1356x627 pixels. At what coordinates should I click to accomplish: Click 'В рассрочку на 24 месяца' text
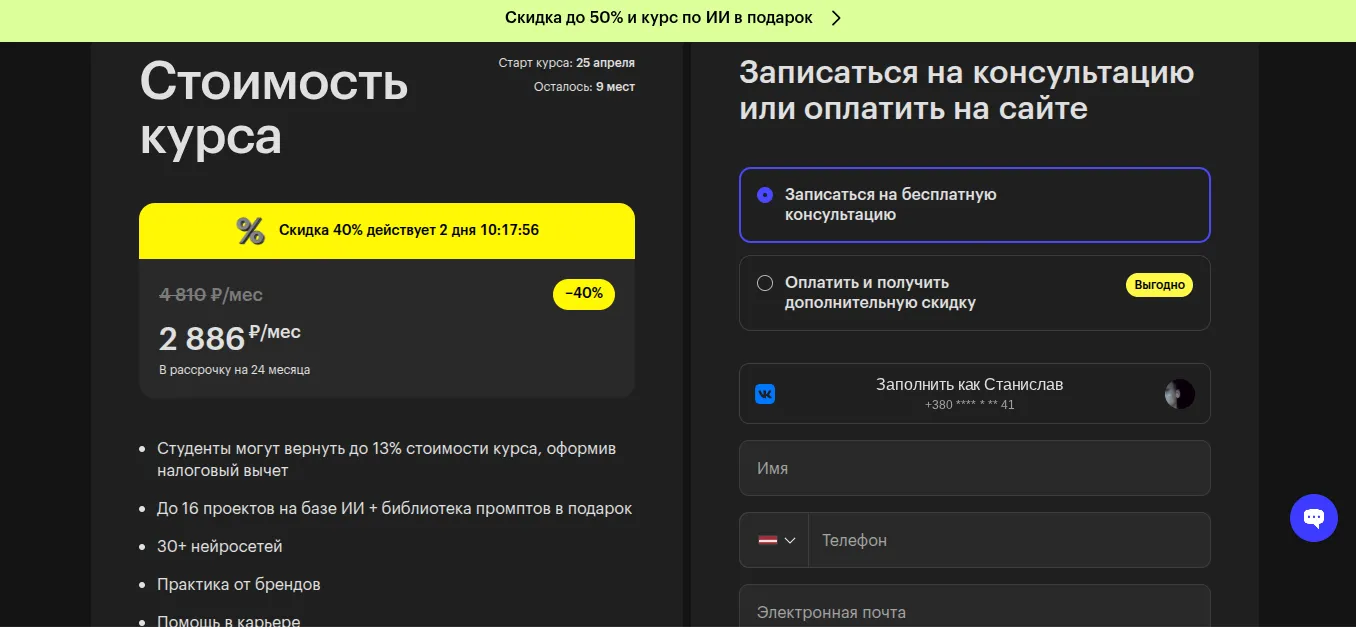point(235,370)
